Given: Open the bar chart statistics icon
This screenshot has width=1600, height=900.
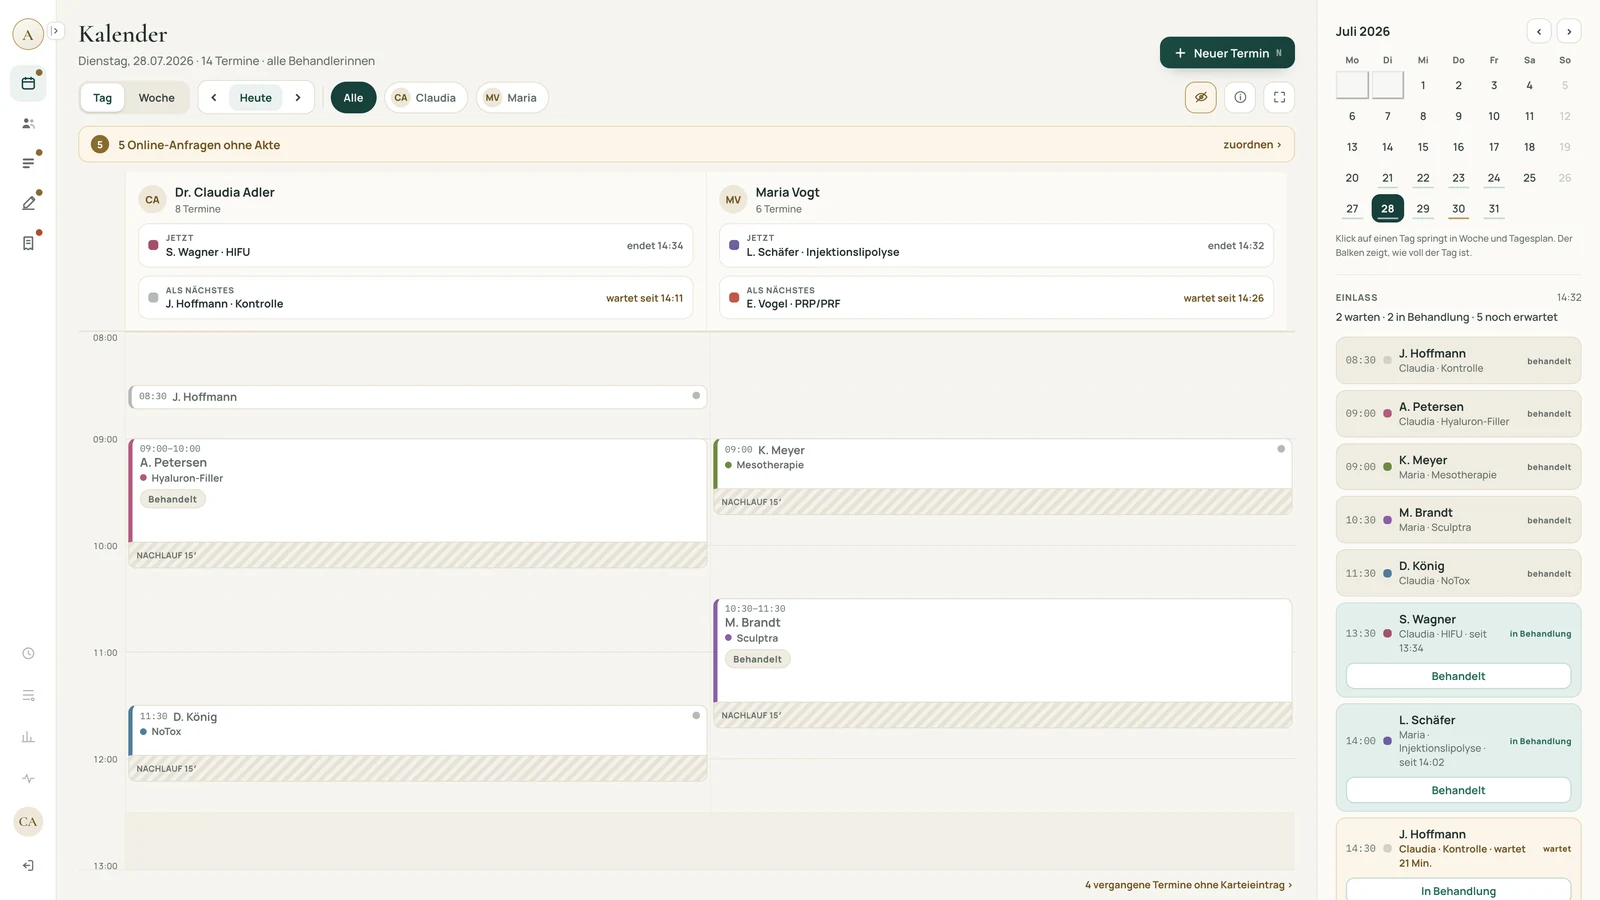Looking at the screenshot, I should coord(28,737).
